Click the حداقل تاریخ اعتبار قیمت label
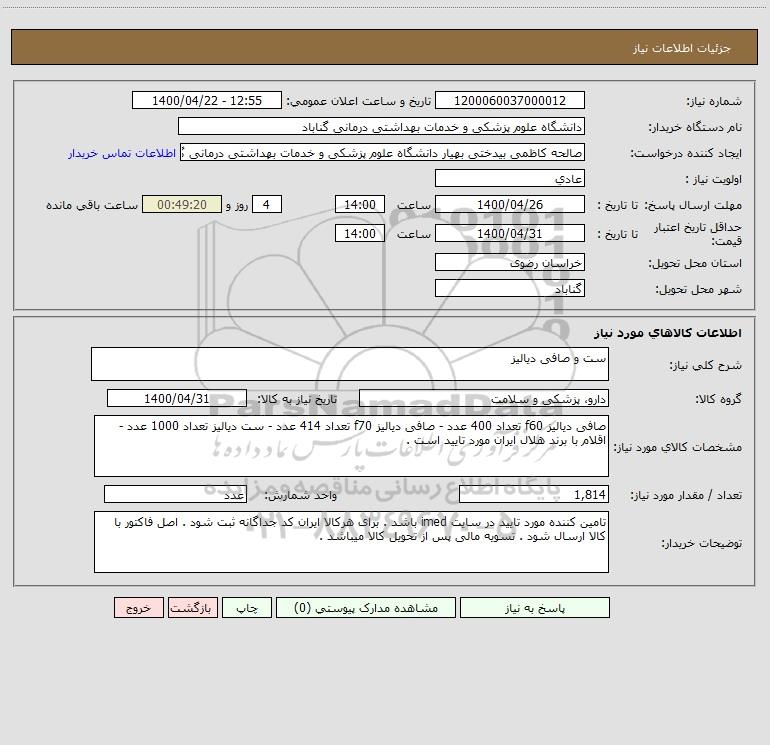Screen dimensions: 770x745 tap(697, 234)
